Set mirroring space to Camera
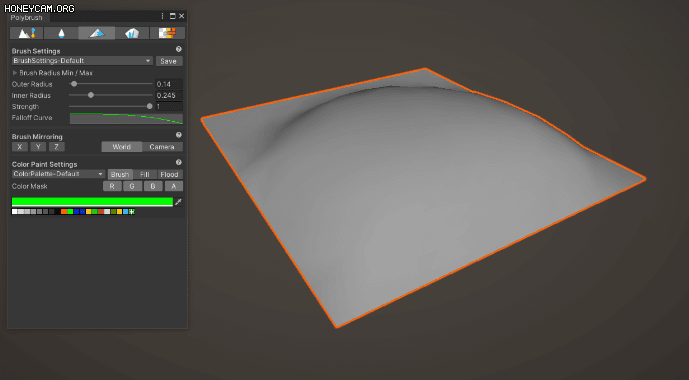Screen dimensions: 689x380 click(162, 147)
